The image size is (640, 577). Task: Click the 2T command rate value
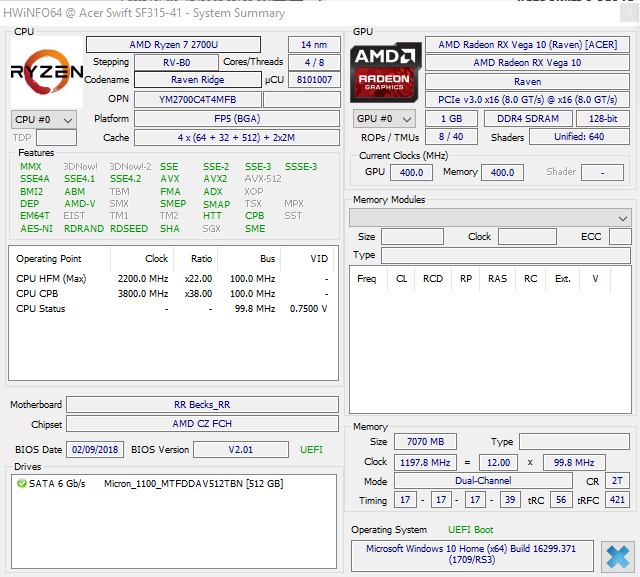pos(617,481)
